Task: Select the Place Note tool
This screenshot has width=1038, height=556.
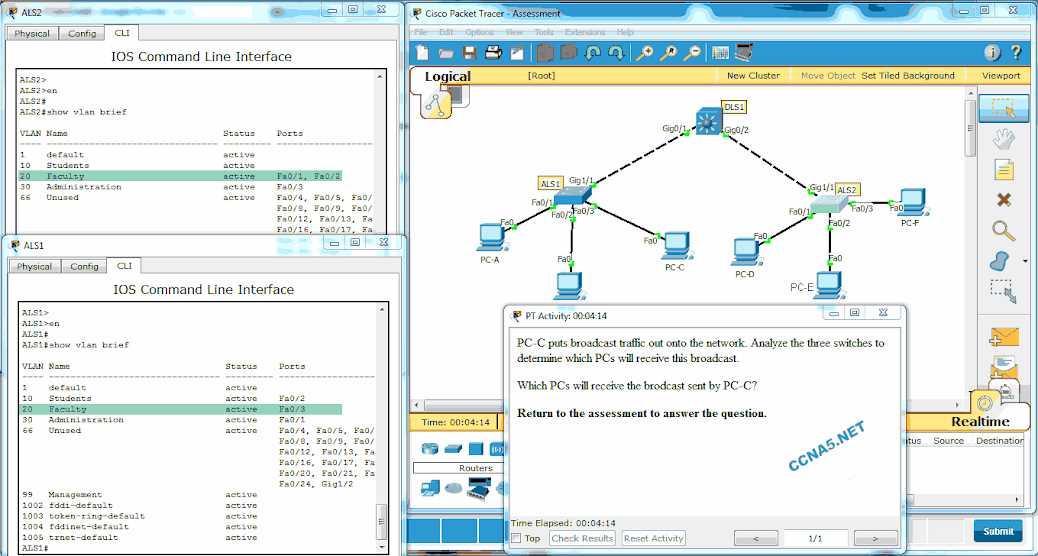Action: (1004, 170)
